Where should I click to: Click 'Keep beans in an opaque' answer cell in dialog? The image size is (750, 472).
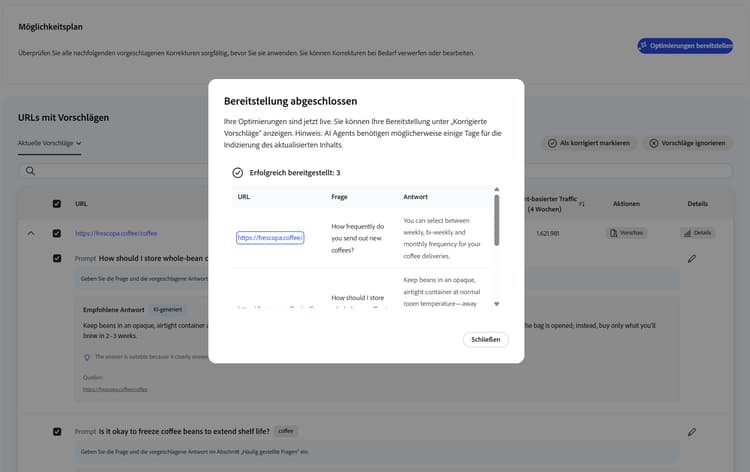[x=441, y=292]
